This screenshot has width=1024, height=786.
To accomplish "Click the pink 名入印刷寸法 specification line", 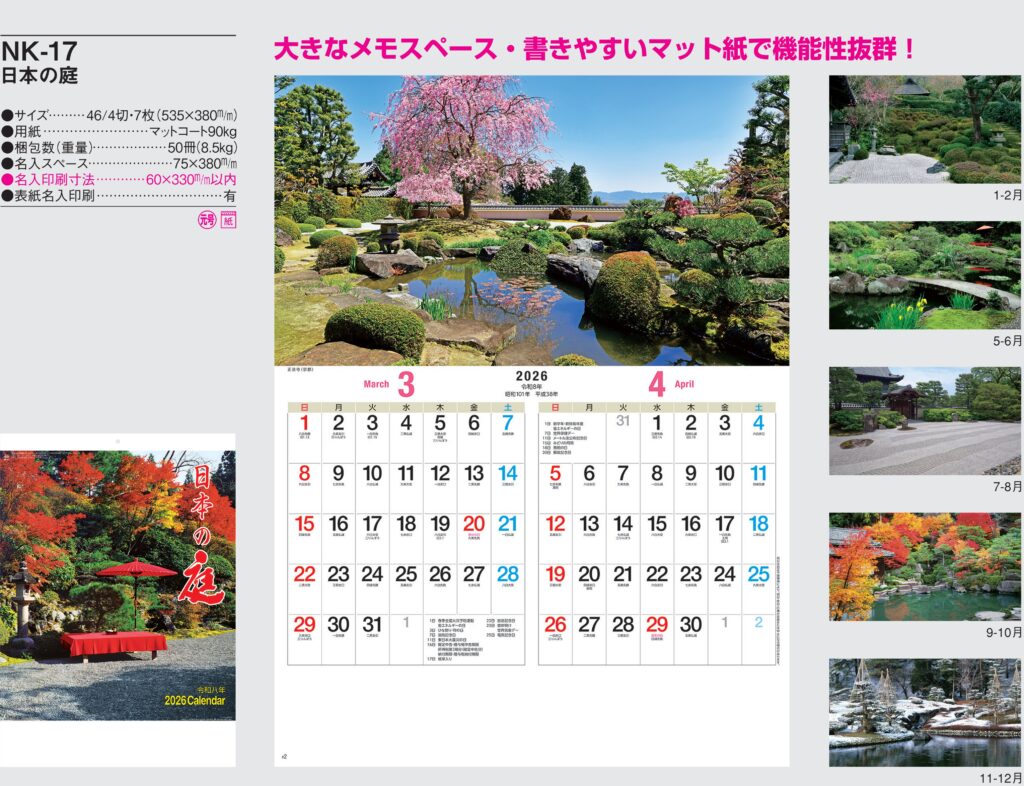I will pos(119,179).
